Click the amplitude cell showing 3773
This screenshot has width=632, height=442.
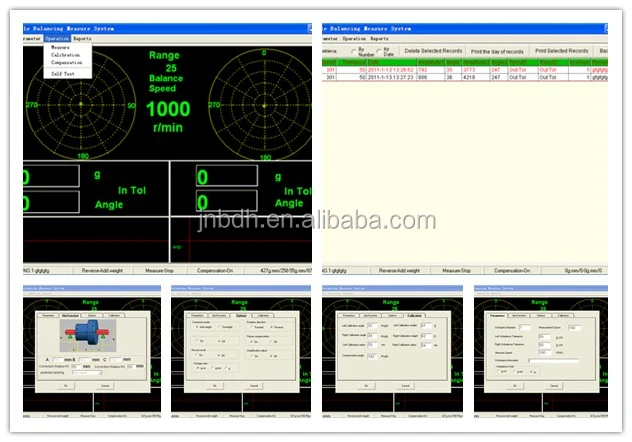pos(475,70)
